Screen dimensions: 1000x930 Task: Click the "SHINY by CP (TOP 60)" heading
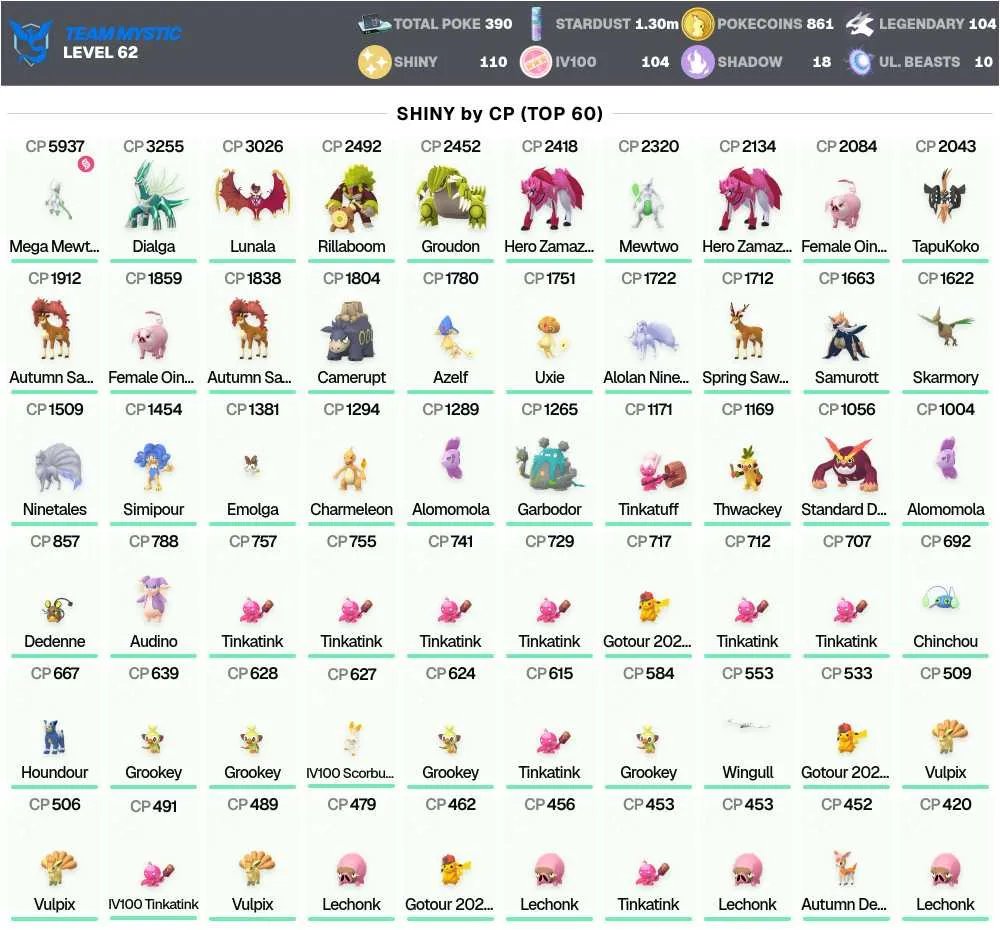tap(500, 114)
